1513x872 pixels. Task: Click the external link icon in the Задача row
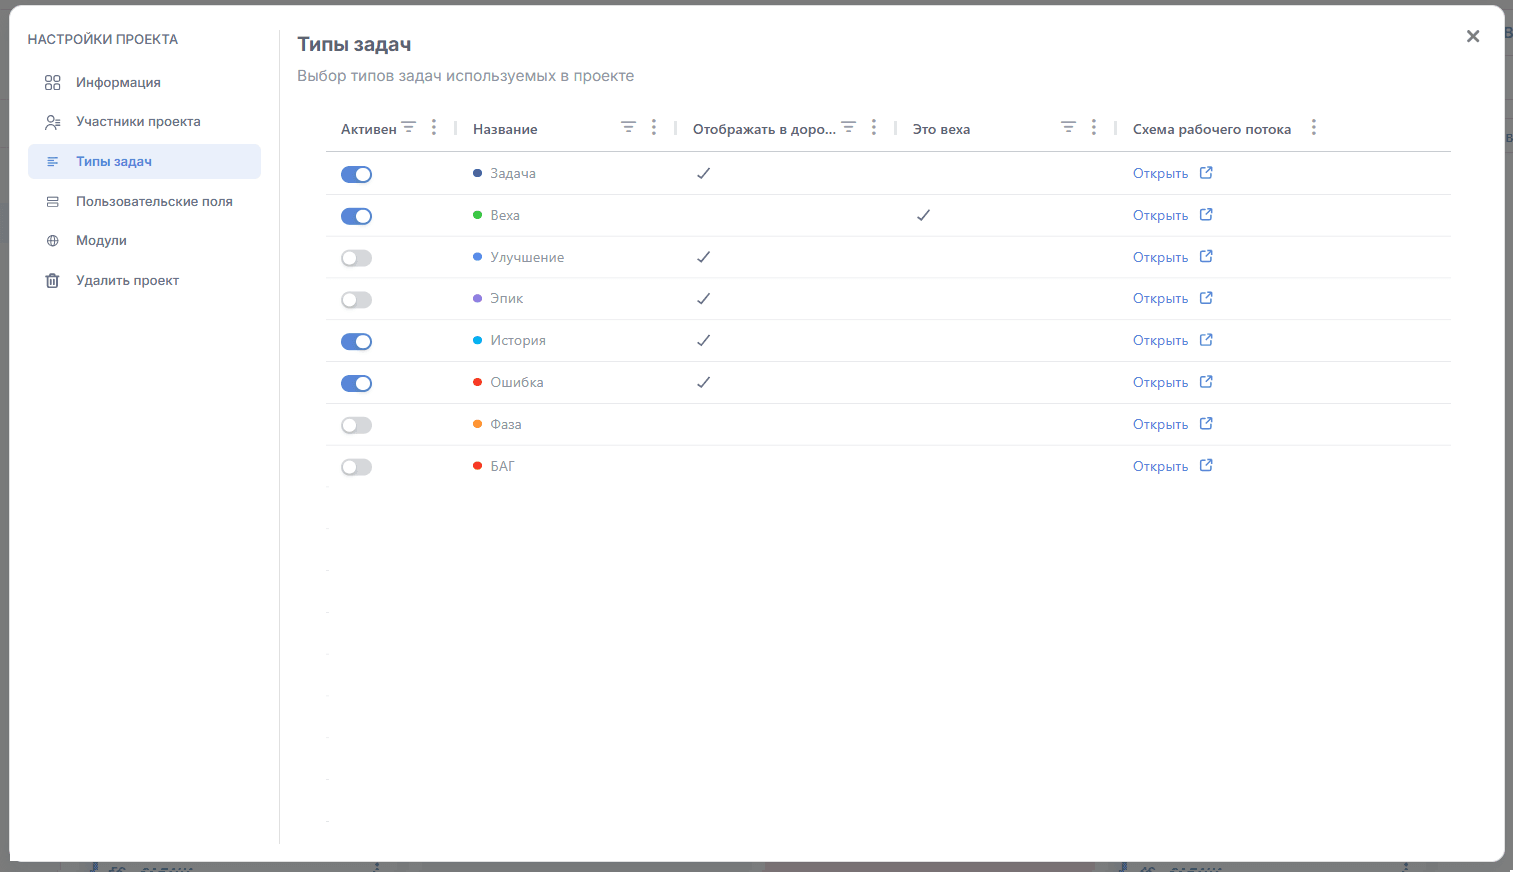coord(1206,173)
